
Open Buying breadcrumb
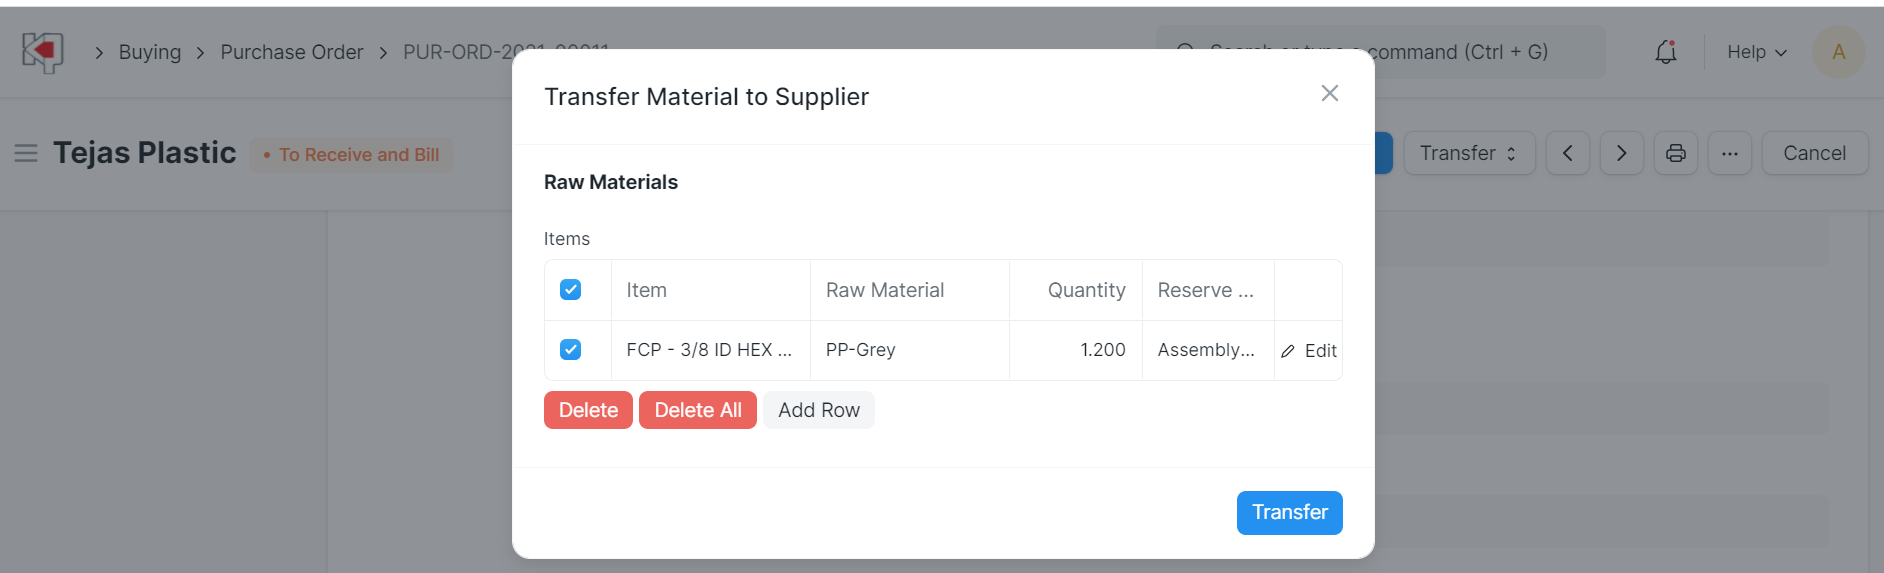[150, 52]
